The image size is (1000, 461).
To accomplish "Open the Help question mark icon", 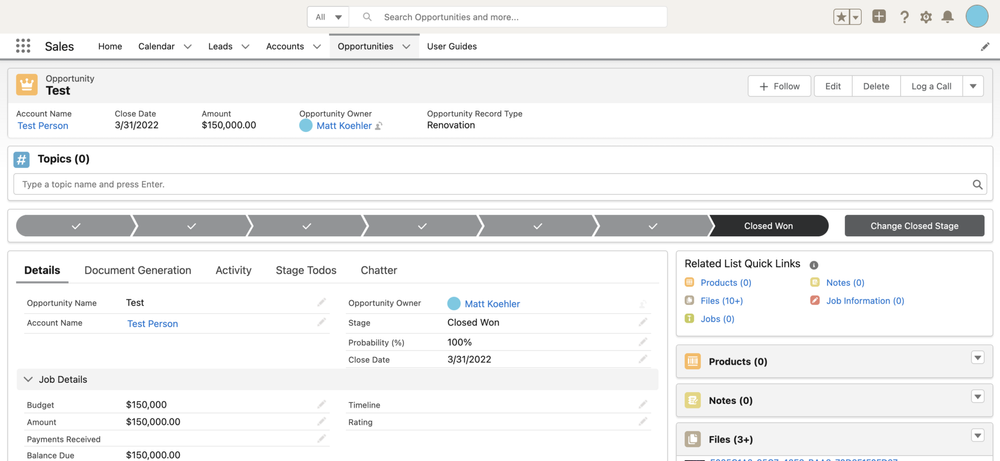I will tap(904, 17).
